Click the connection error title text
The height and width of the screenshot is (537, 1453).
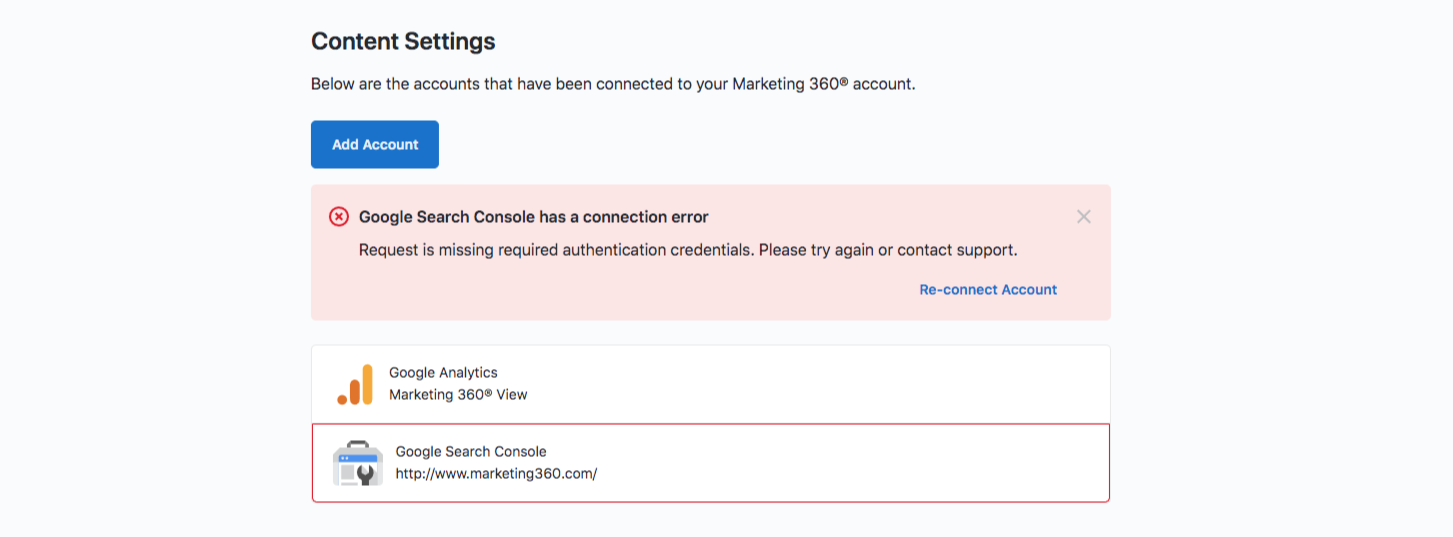pyautogui.click(x=533, y=217)
